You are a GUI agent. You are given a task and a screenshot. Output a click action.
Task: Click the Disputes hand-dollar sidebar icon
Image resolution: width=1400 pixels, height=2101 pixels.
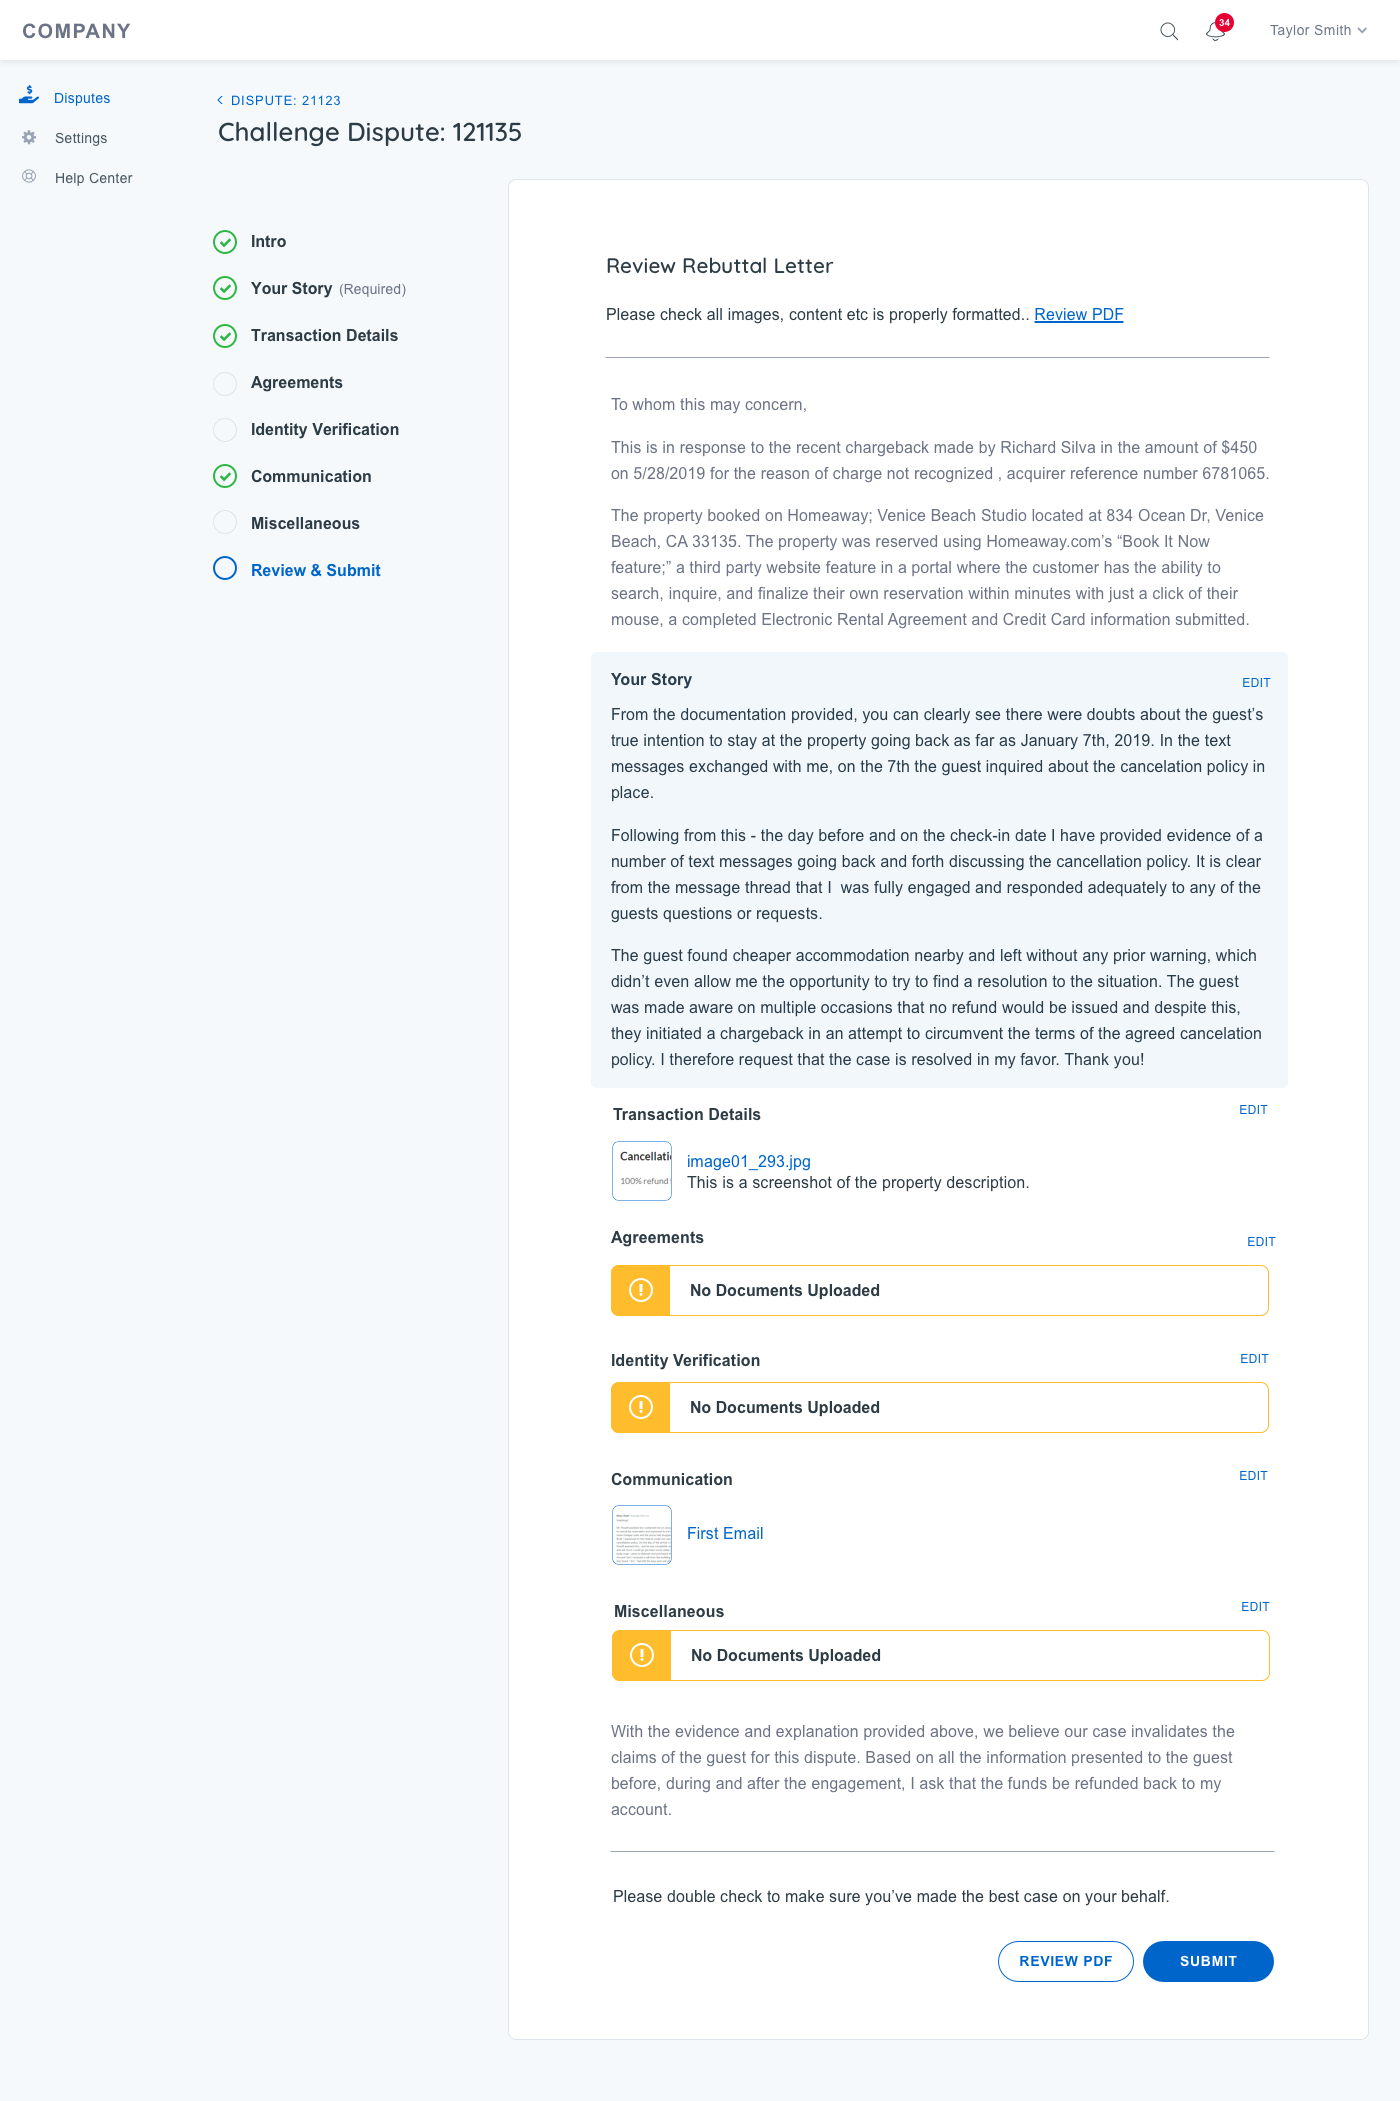[x=29, y=96]
